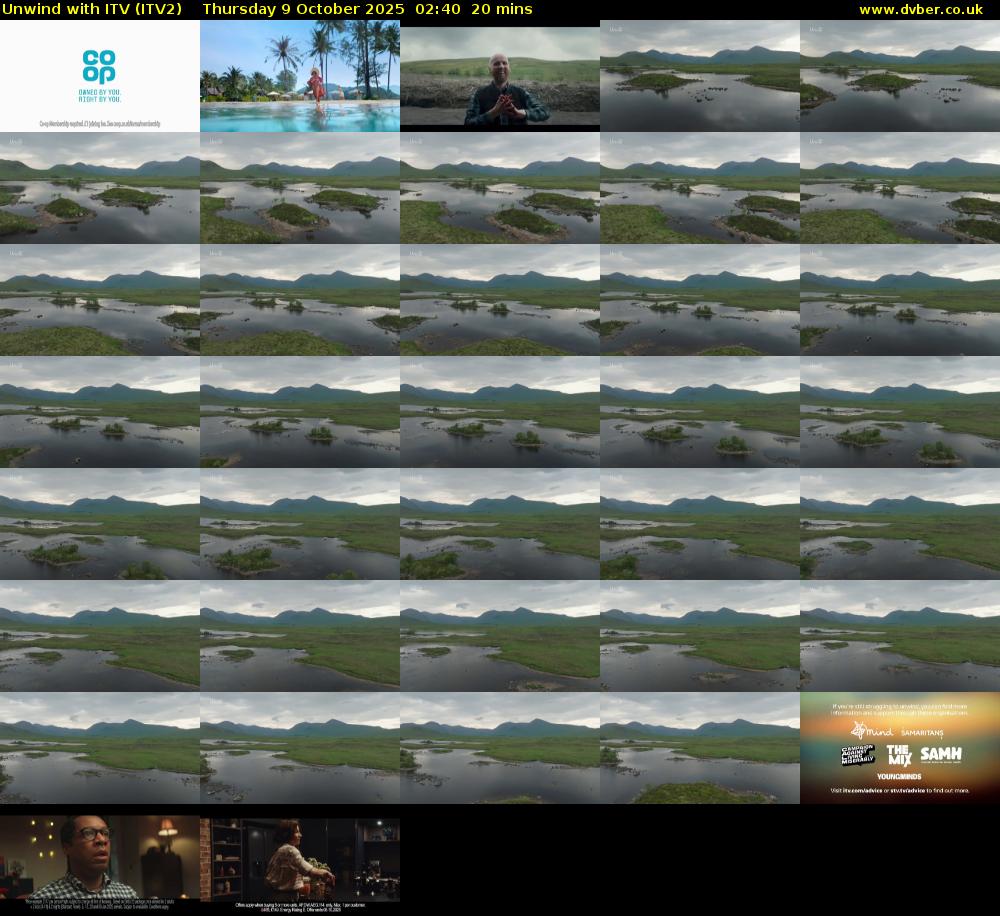Viewport: 1000px width, 916px height.
Task: Select The Mix logo
Action: click(x=899, y=754)
